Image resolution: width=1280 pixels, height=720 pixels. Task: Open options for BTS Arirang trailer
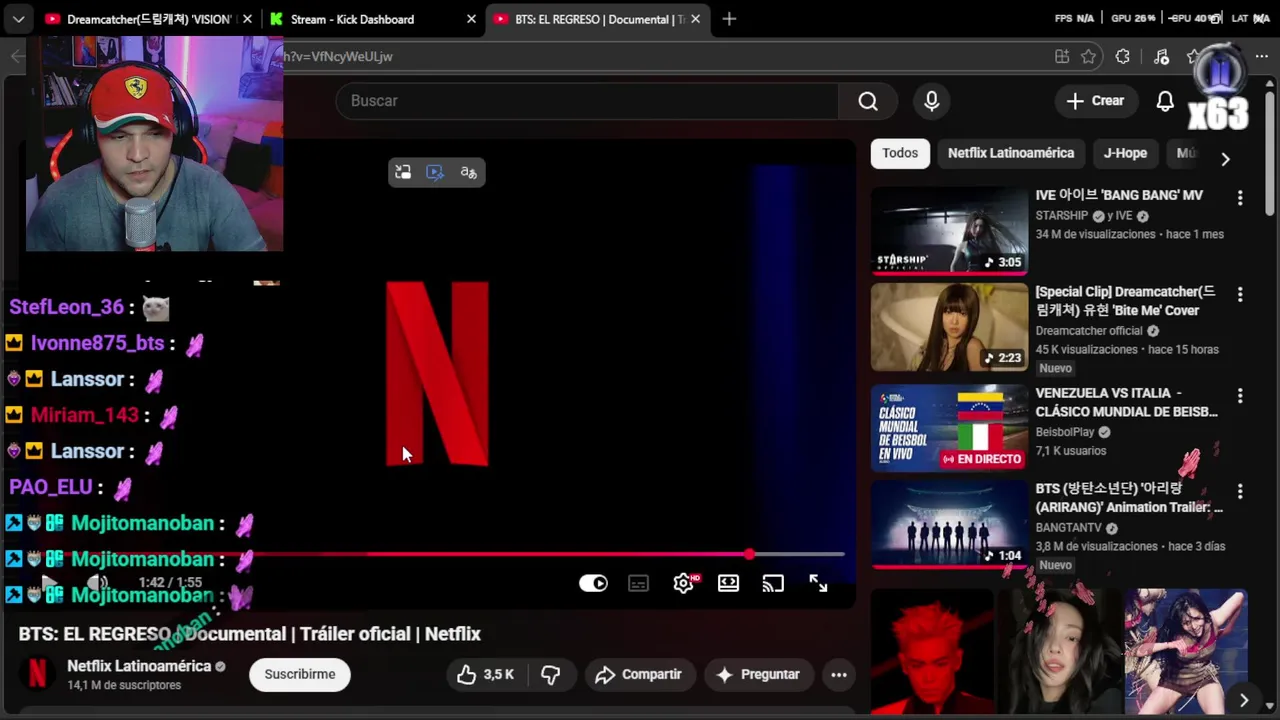click(1240, 492)
